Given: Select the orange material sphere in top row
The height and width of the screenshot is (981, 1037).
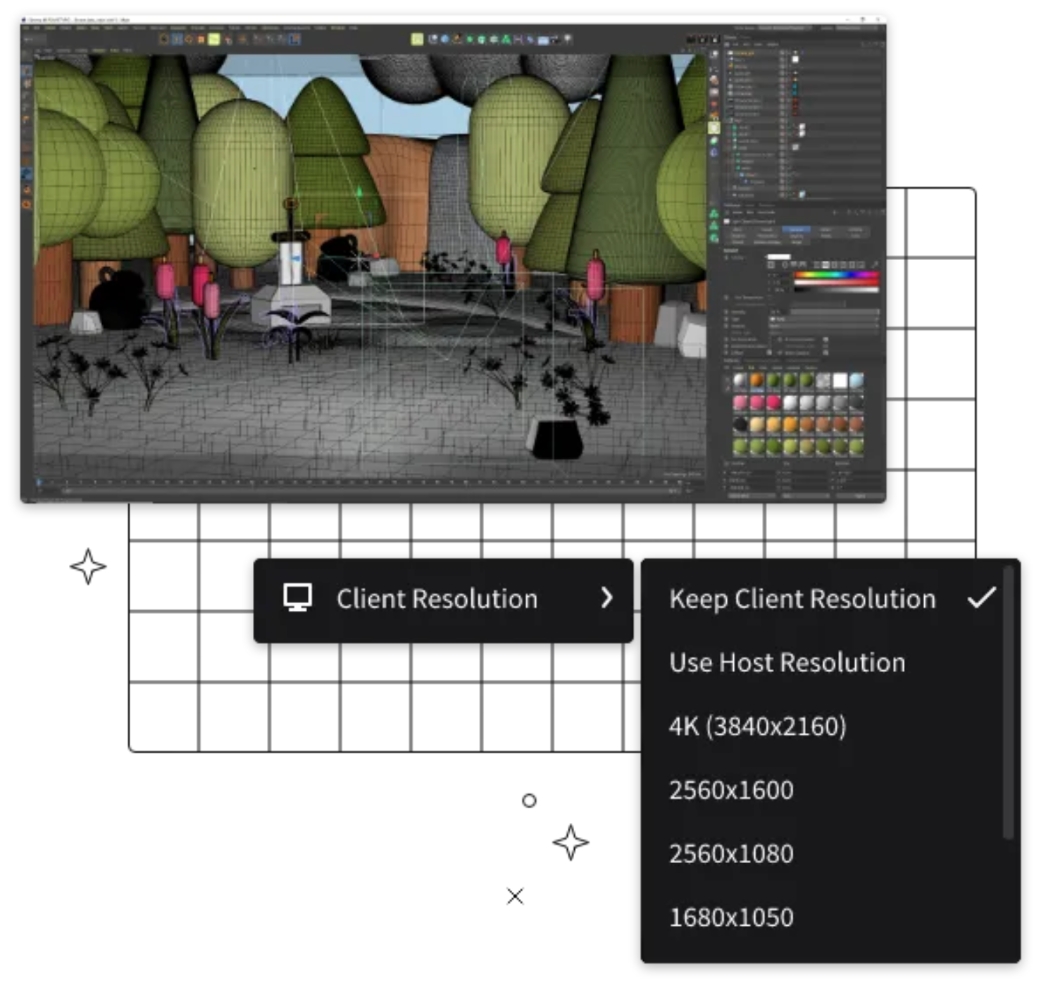Looking at the screenshot, I should click(756, 382).
